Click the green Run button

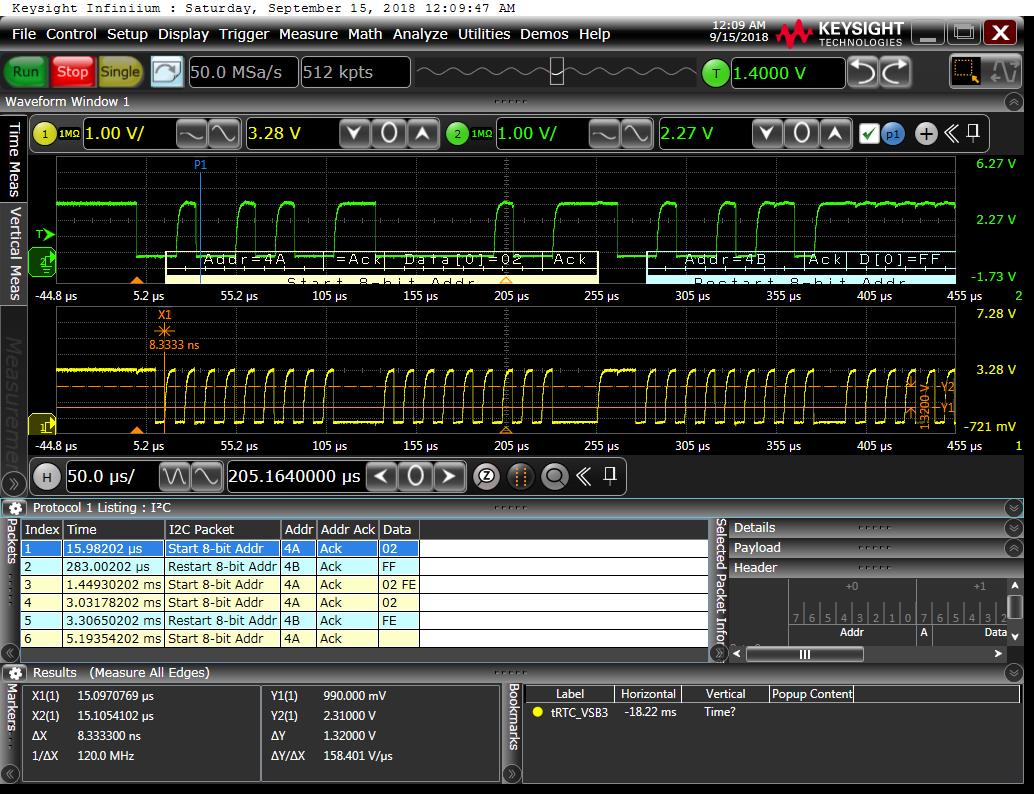point(26,72)
